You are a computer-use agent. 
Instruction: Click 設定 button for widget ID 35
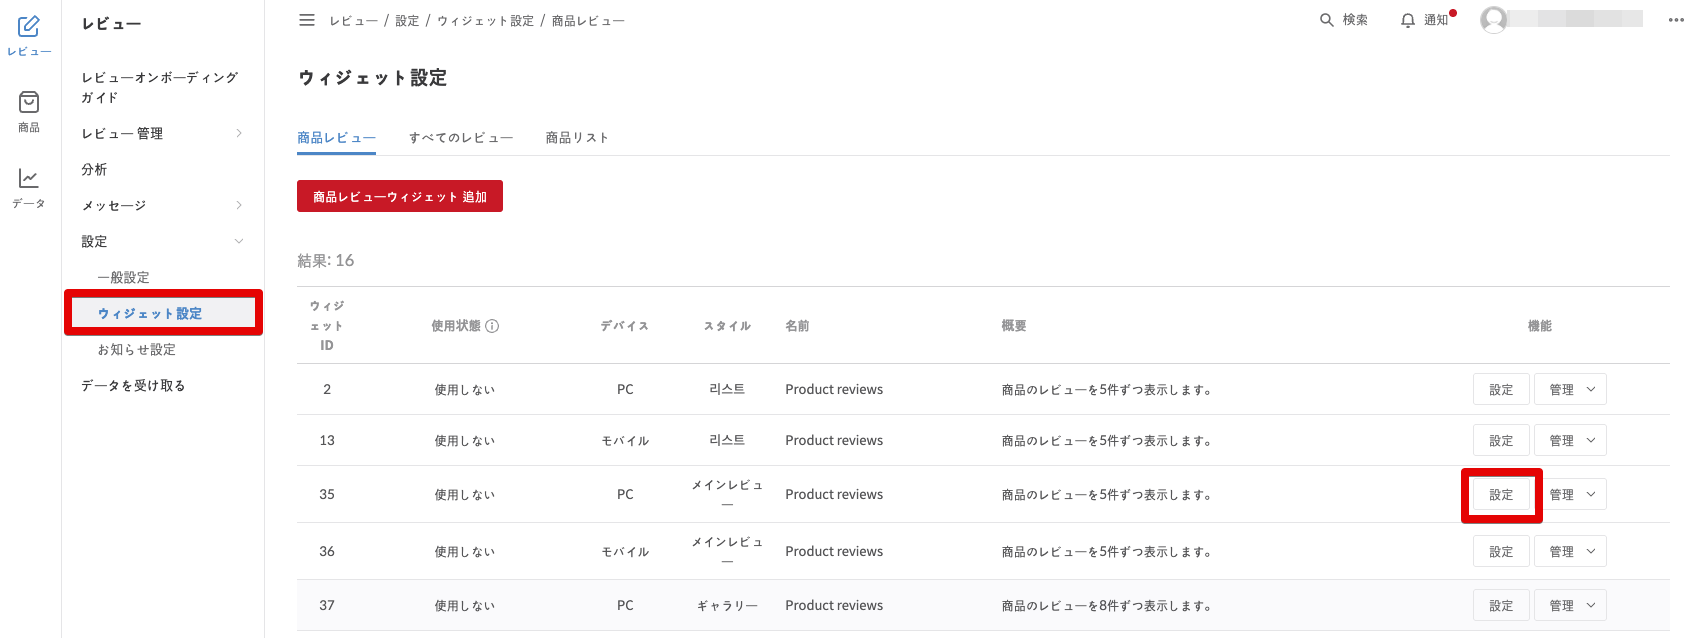[x=1501, y=495]
